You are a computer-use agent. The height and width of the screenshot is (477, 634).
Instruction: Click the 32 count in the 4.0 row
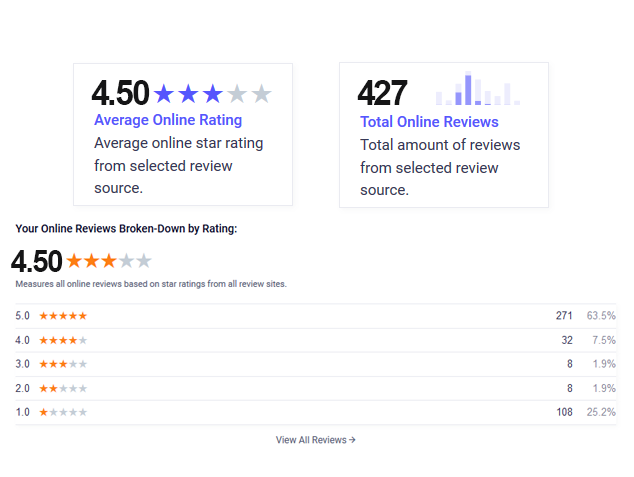tap(567, 340)
